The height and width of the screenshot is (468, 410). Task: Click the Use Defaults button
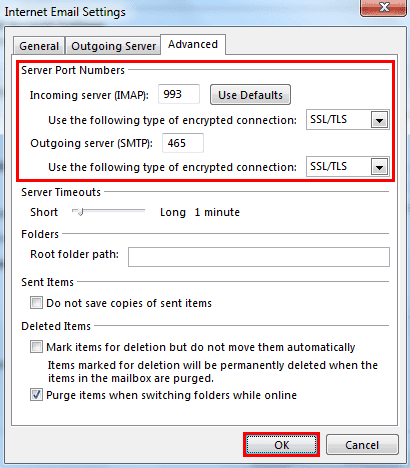(x=250, y=95)
